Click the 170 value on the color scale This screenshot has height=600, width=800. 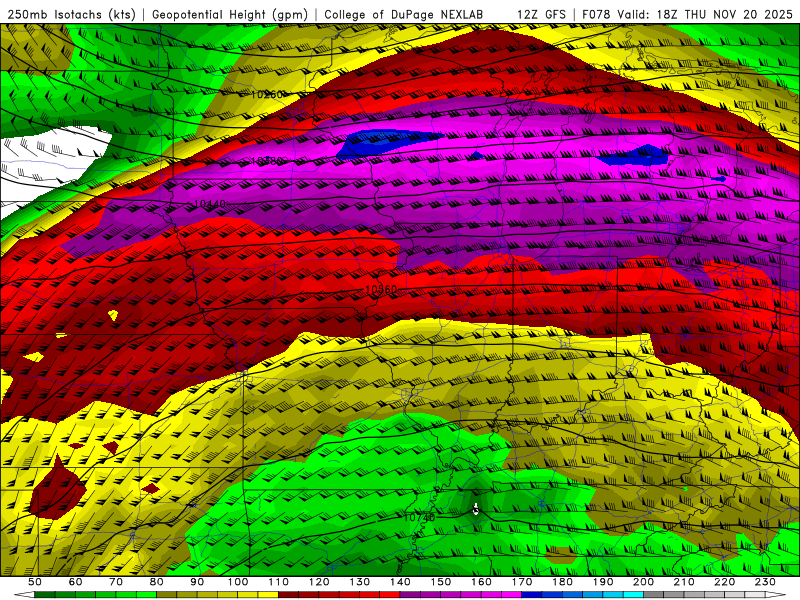[522, 582]
